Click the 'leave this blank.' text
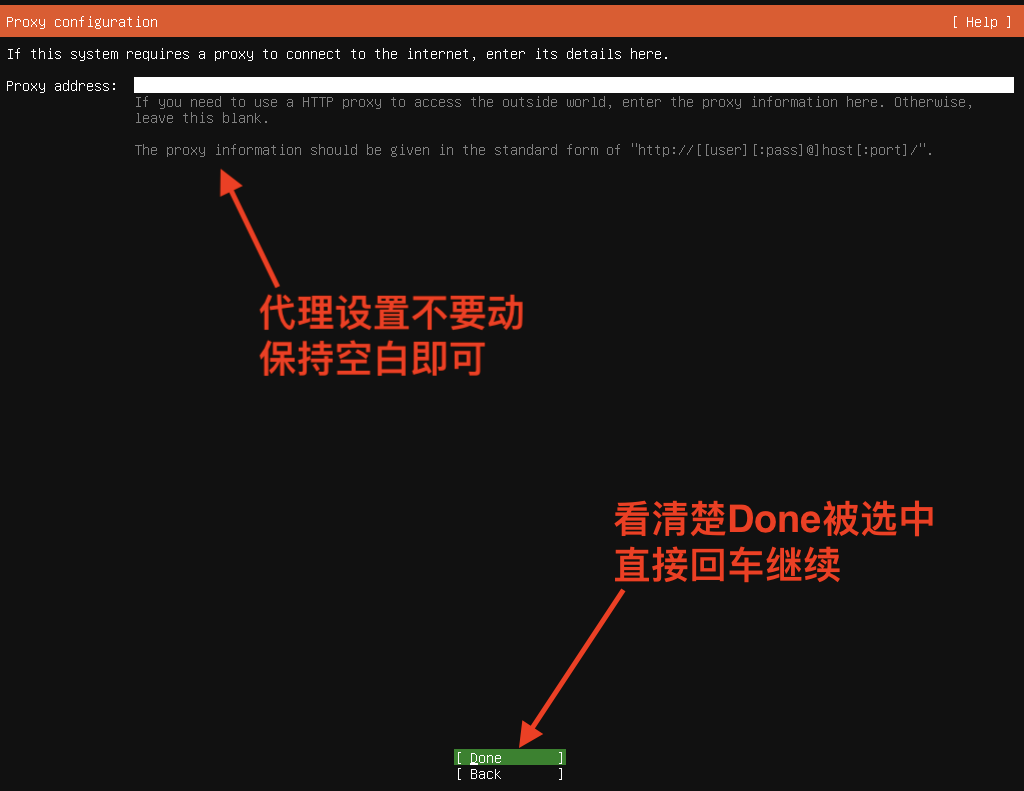The image size is (1024, 791). click(202, 118)
